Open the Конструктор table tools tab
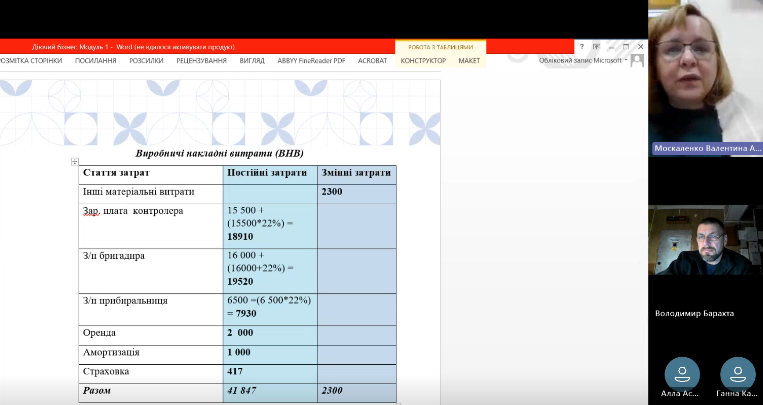 (x=423, y=61)
